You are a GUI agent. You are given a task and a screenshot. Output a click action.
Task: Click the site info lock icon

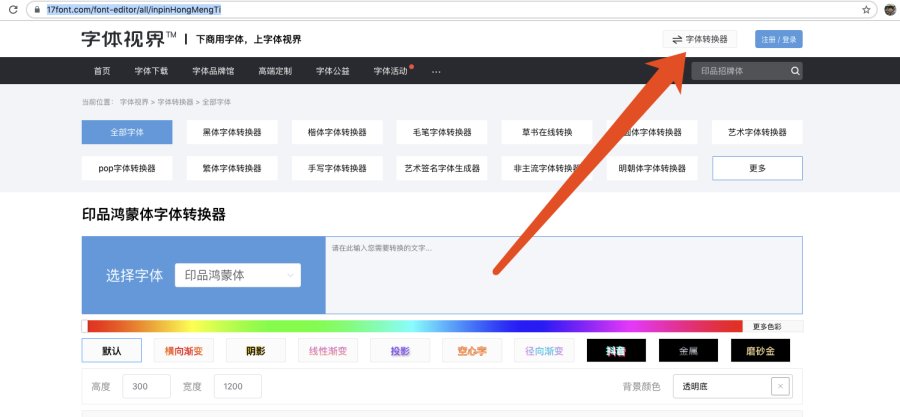(x=38, y=9)
